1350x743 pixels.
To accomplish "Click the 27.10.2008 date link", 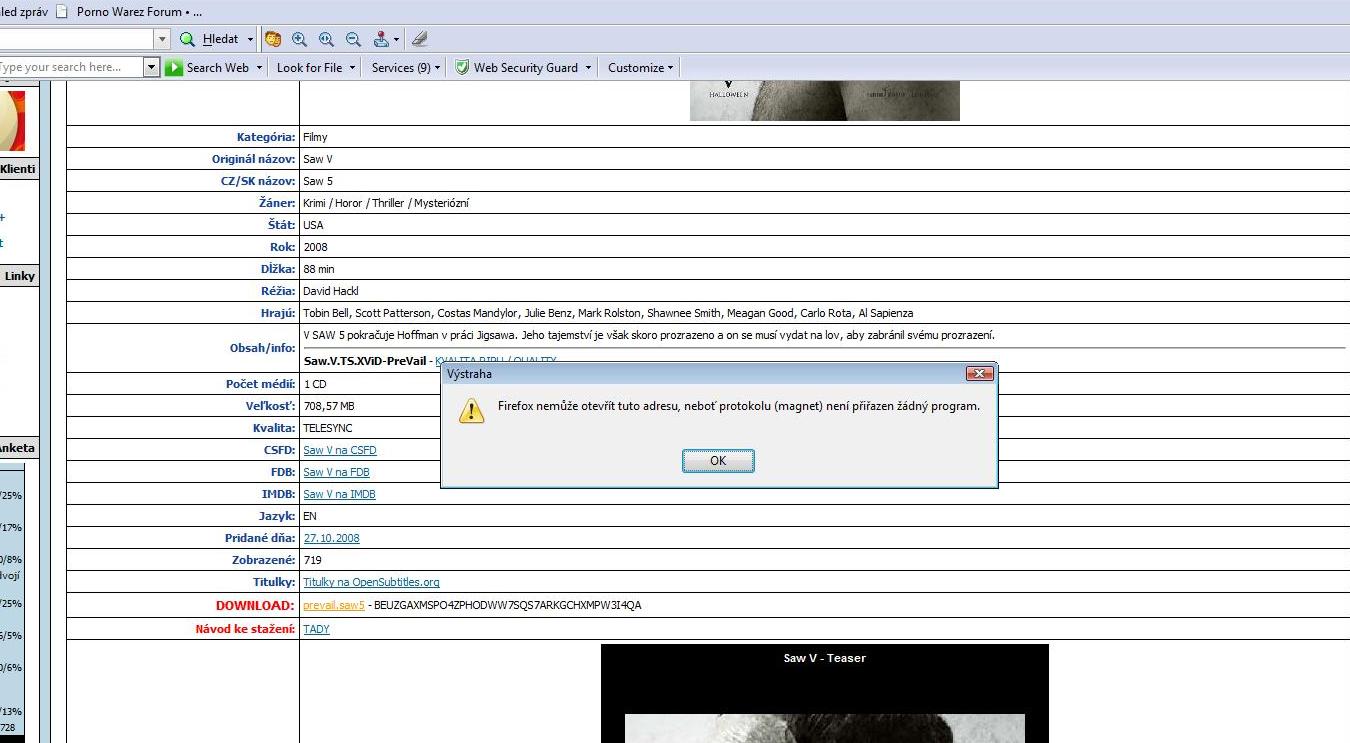I will [x=331, y=538].
